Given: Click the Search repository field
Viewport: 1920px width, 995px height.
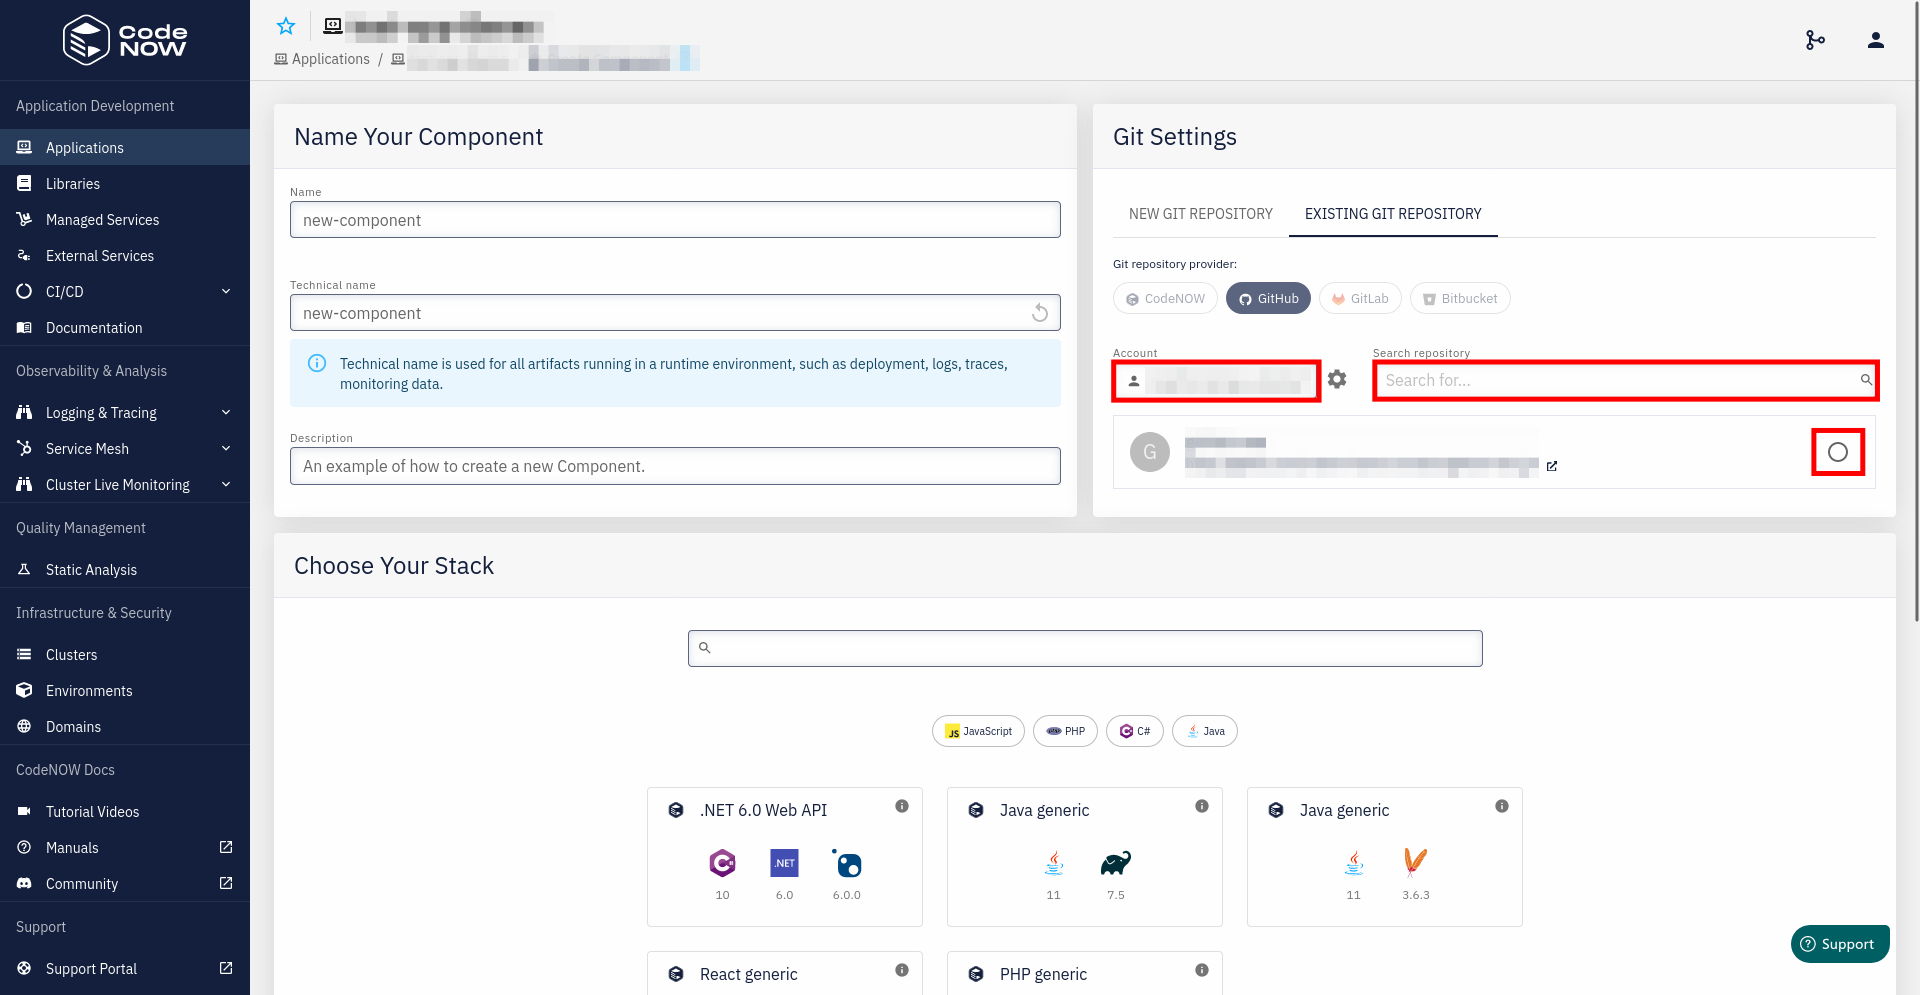Looking at the screenshot, I should [1625, 380].
